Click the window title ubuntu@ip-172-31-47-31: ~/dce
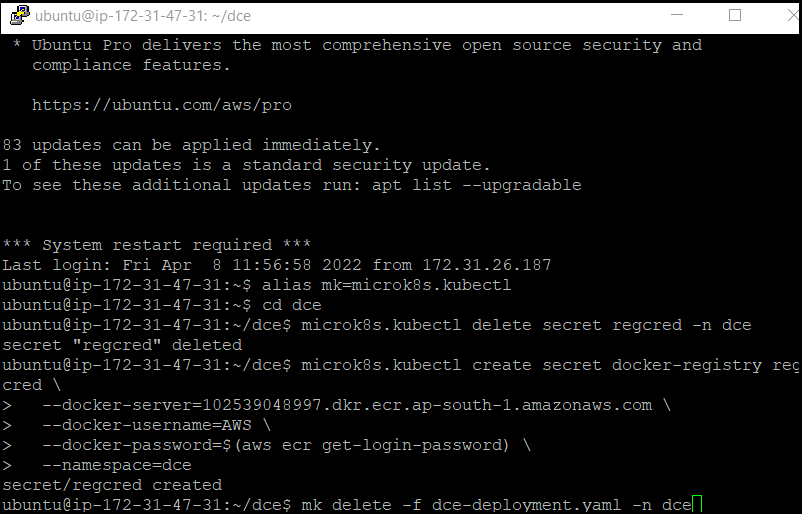This screenshot has width=802, height=514. point(143,16)
